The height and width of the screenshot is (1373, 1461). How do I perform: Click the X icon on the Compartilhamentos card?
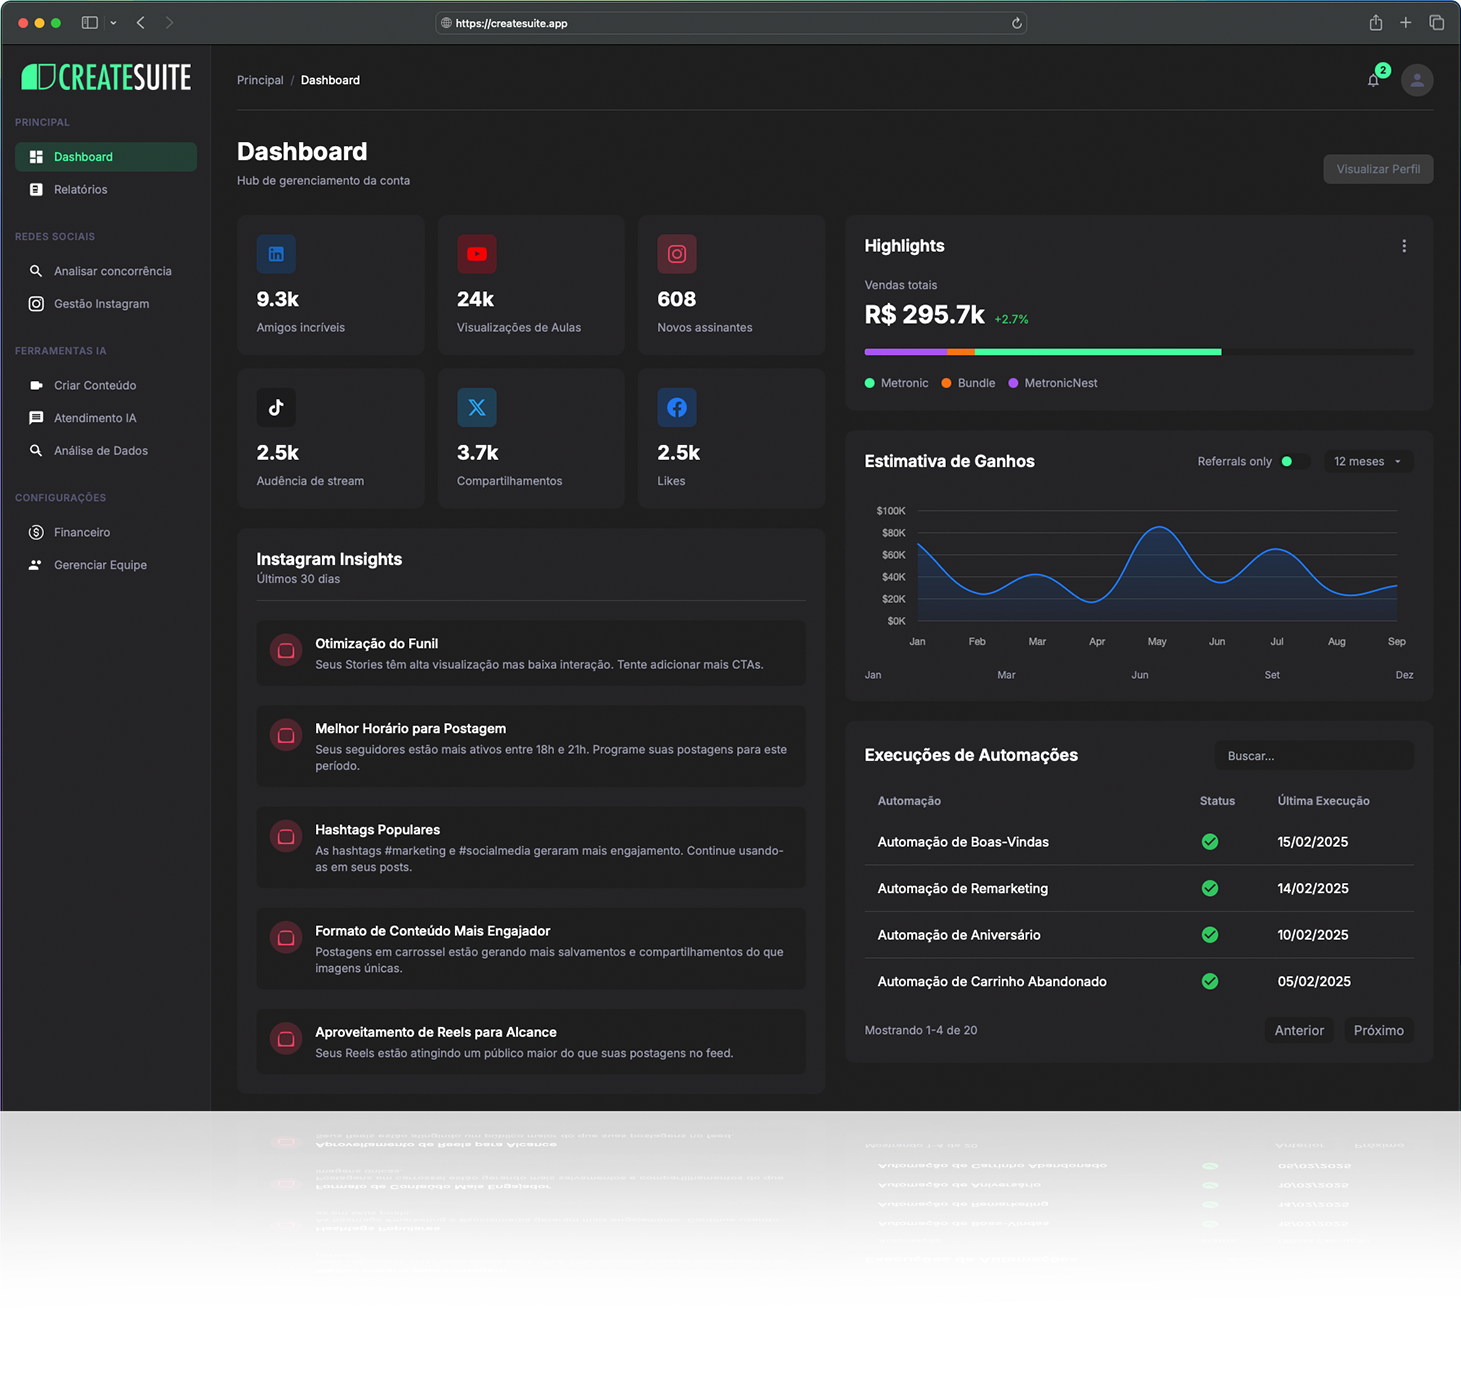point(477,407)
